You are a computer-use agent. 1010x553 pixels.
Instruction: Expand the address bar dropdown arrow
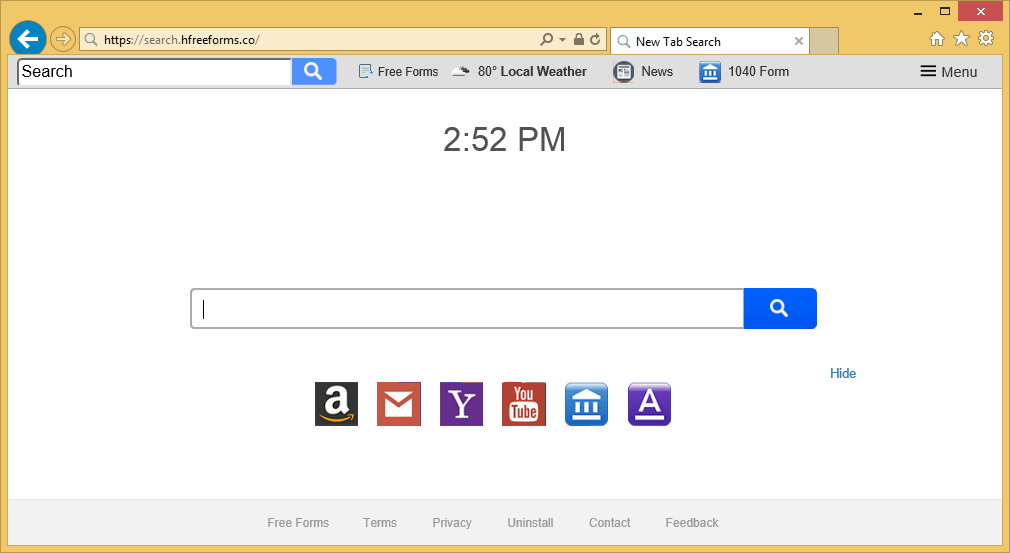click(562, 40)
